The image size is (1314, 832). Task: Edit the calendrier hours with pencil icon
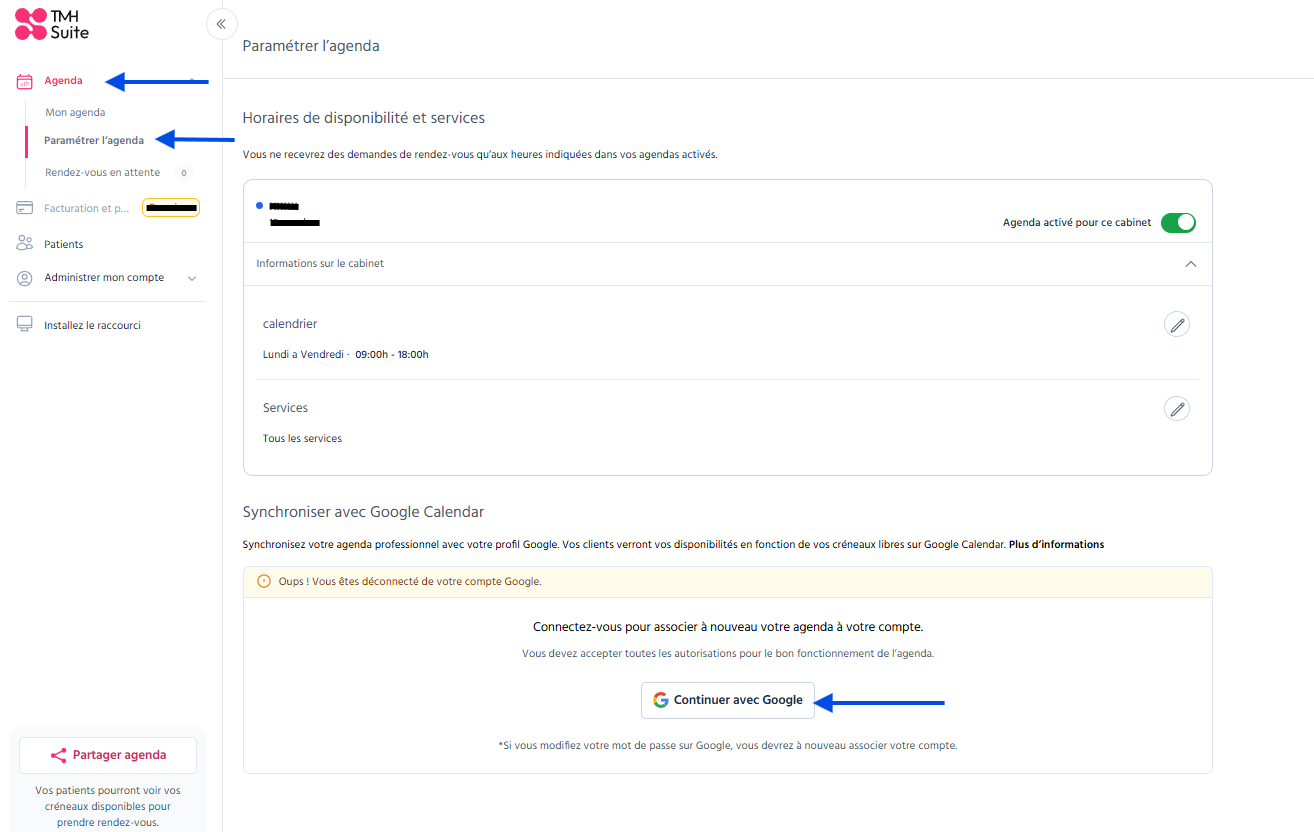tap(1177, 324)
